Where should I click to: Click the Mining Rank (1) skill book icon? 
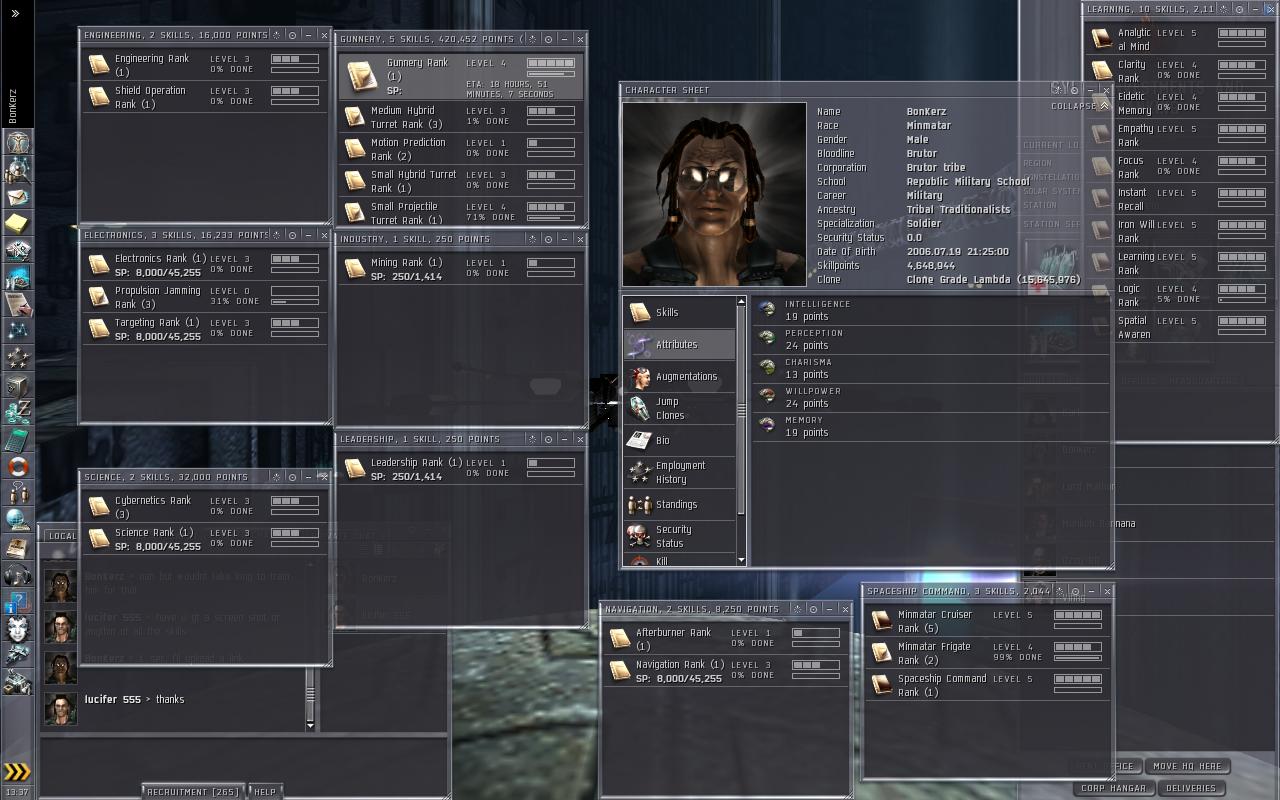pyautogui.click(x=354, y=268)
